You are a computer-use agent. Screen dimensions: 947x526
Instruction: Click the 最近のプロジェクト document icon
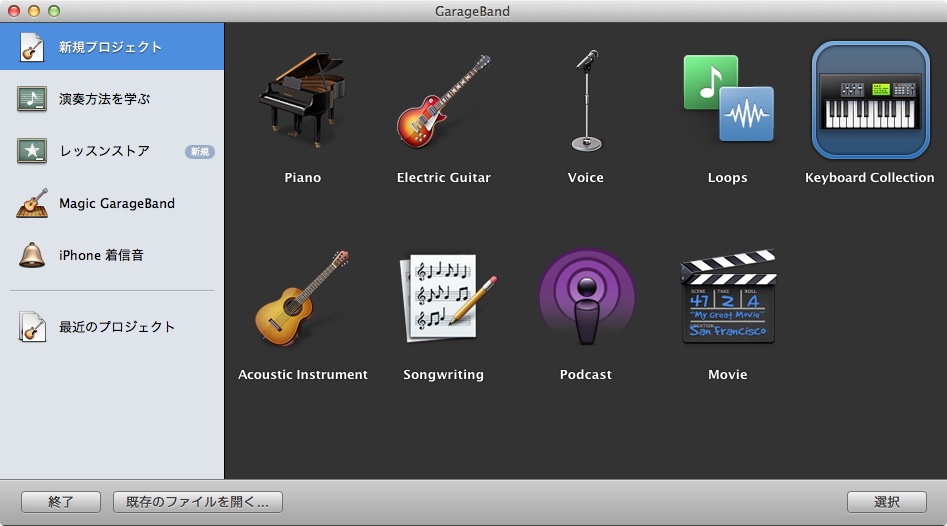pyautogui.click(x=32, y=327)
